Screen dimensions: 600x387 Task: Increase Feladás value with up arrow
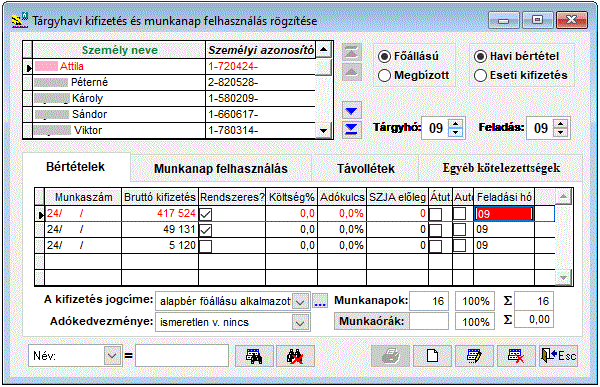coord(561,124)
